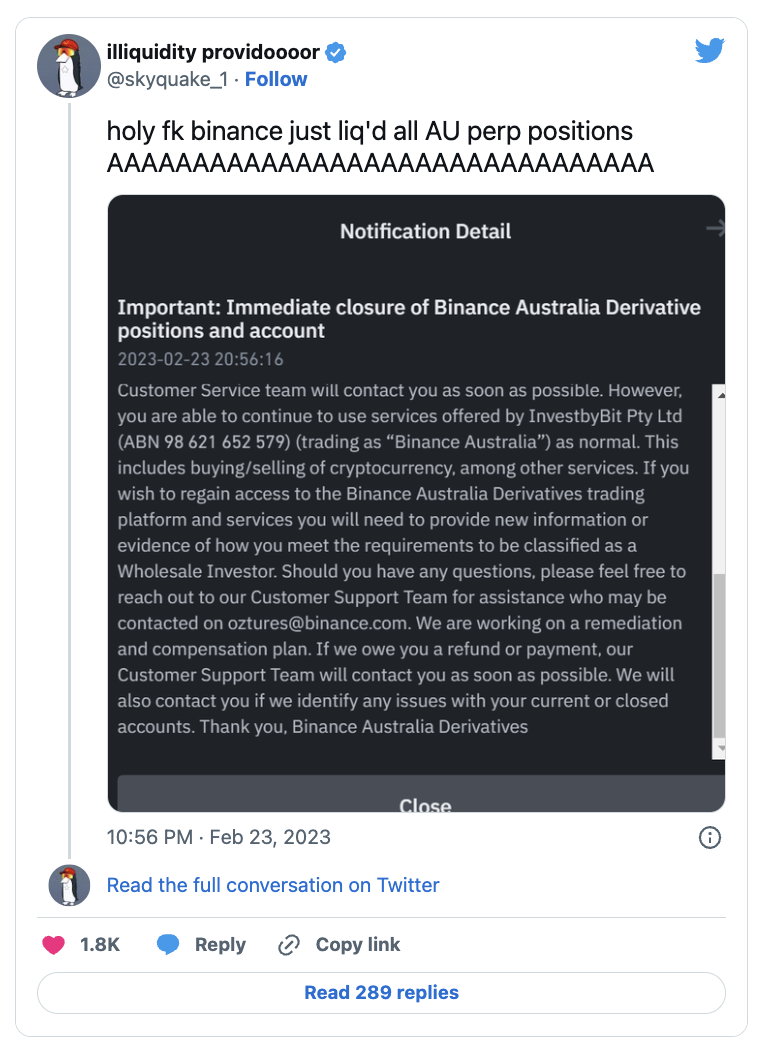Viewport: 762px width, 1052px height.
Task: Open the @skyquake_1 handle link
Action: click(167, 79)
